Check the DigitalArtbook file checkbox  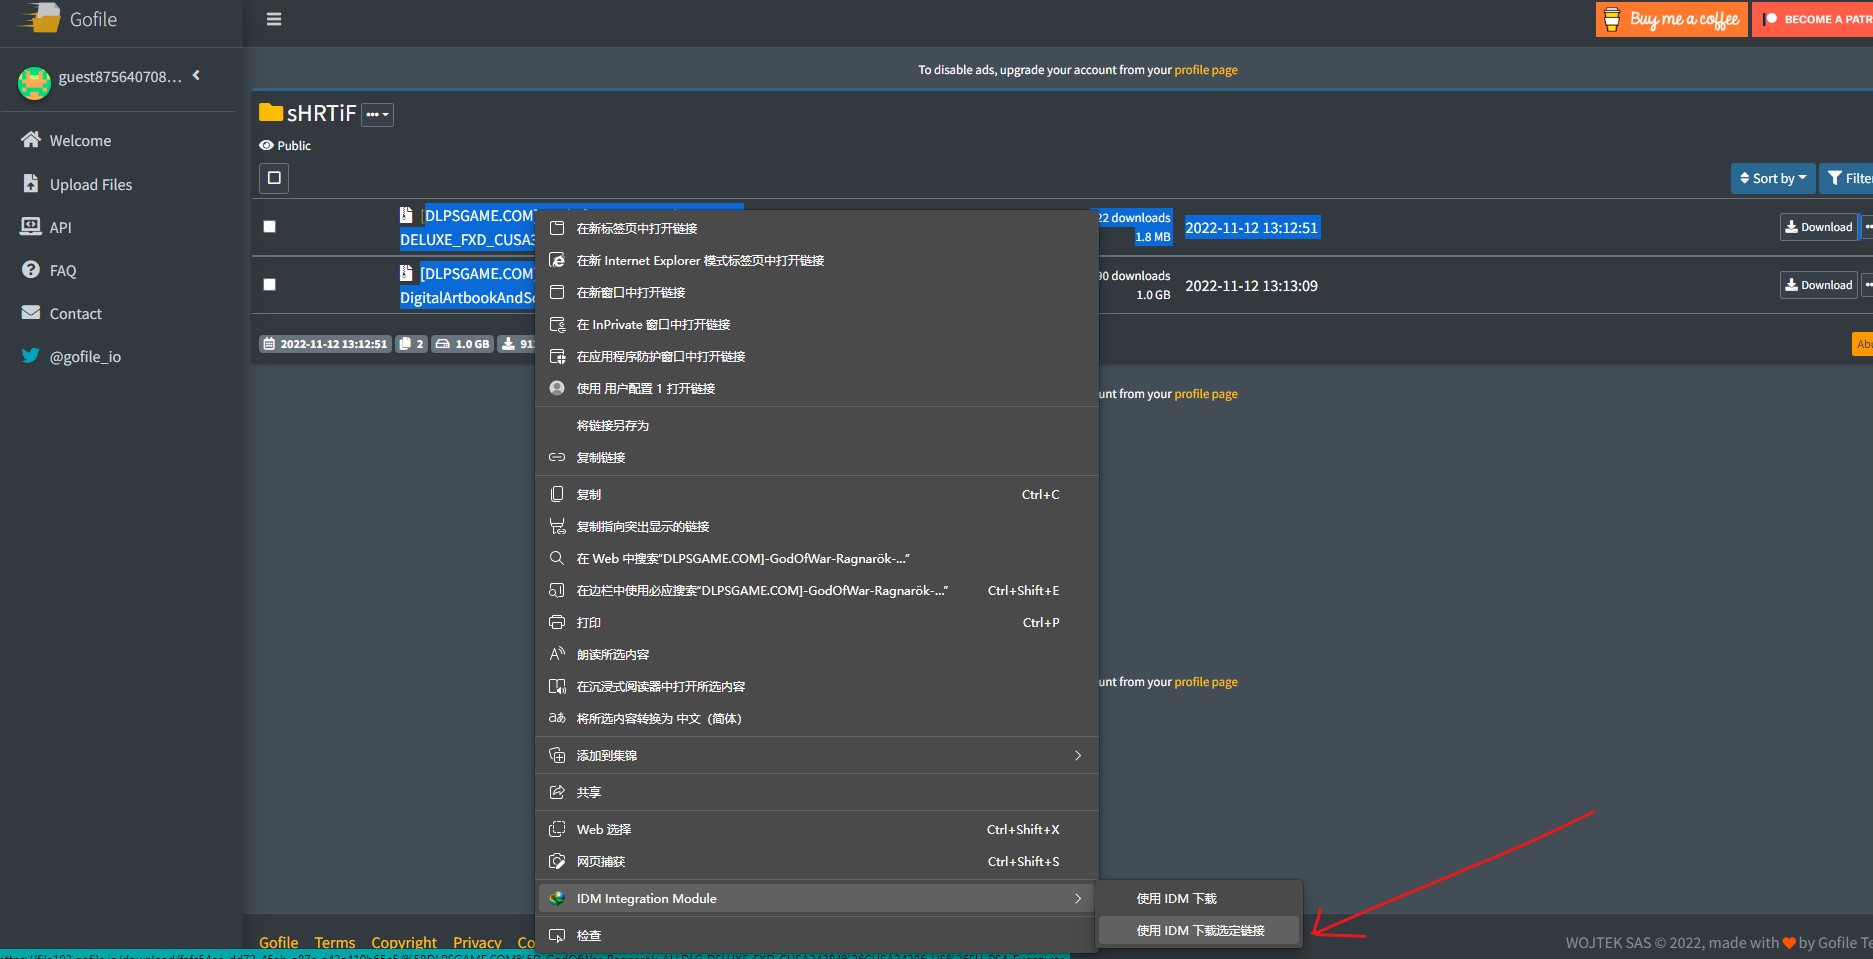click(269, 285)
